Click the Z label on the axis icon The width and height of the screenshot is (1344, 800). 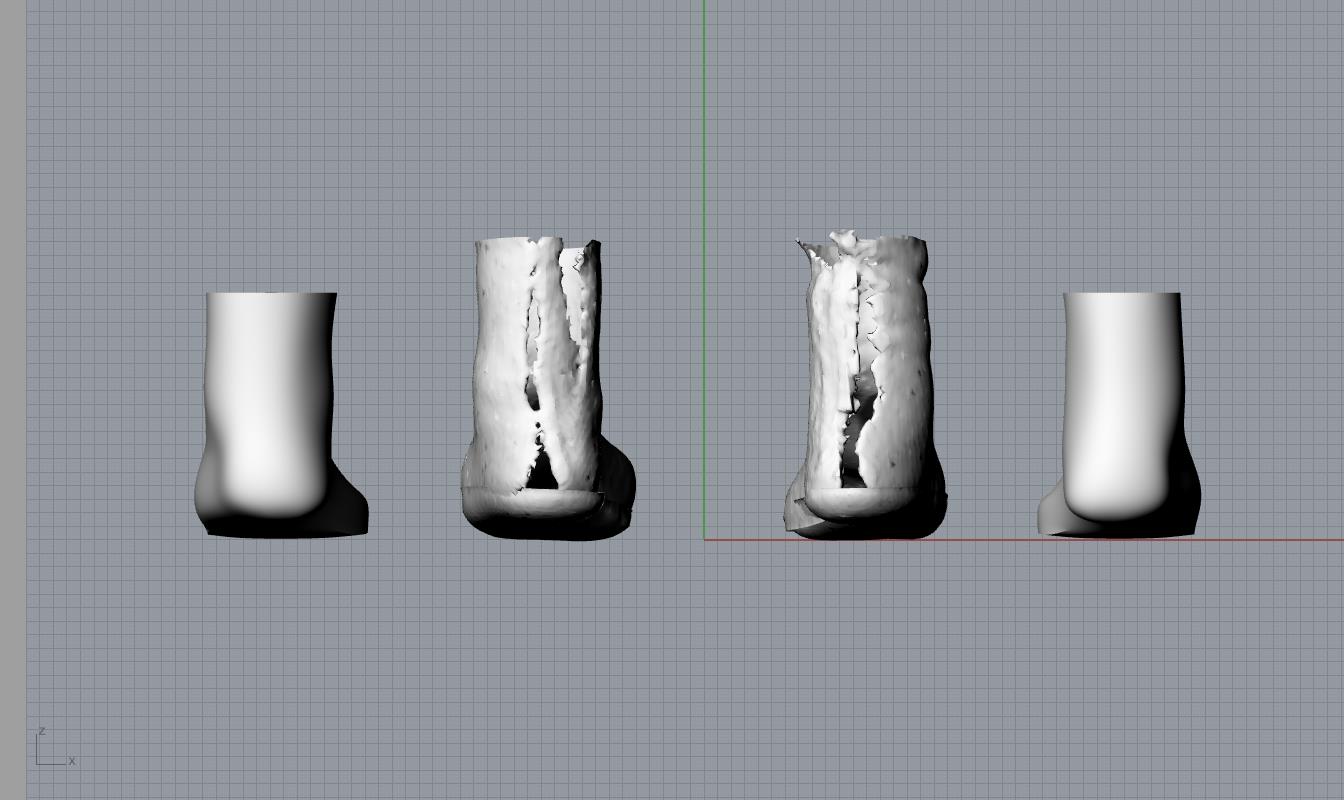[x=42, y=732]
